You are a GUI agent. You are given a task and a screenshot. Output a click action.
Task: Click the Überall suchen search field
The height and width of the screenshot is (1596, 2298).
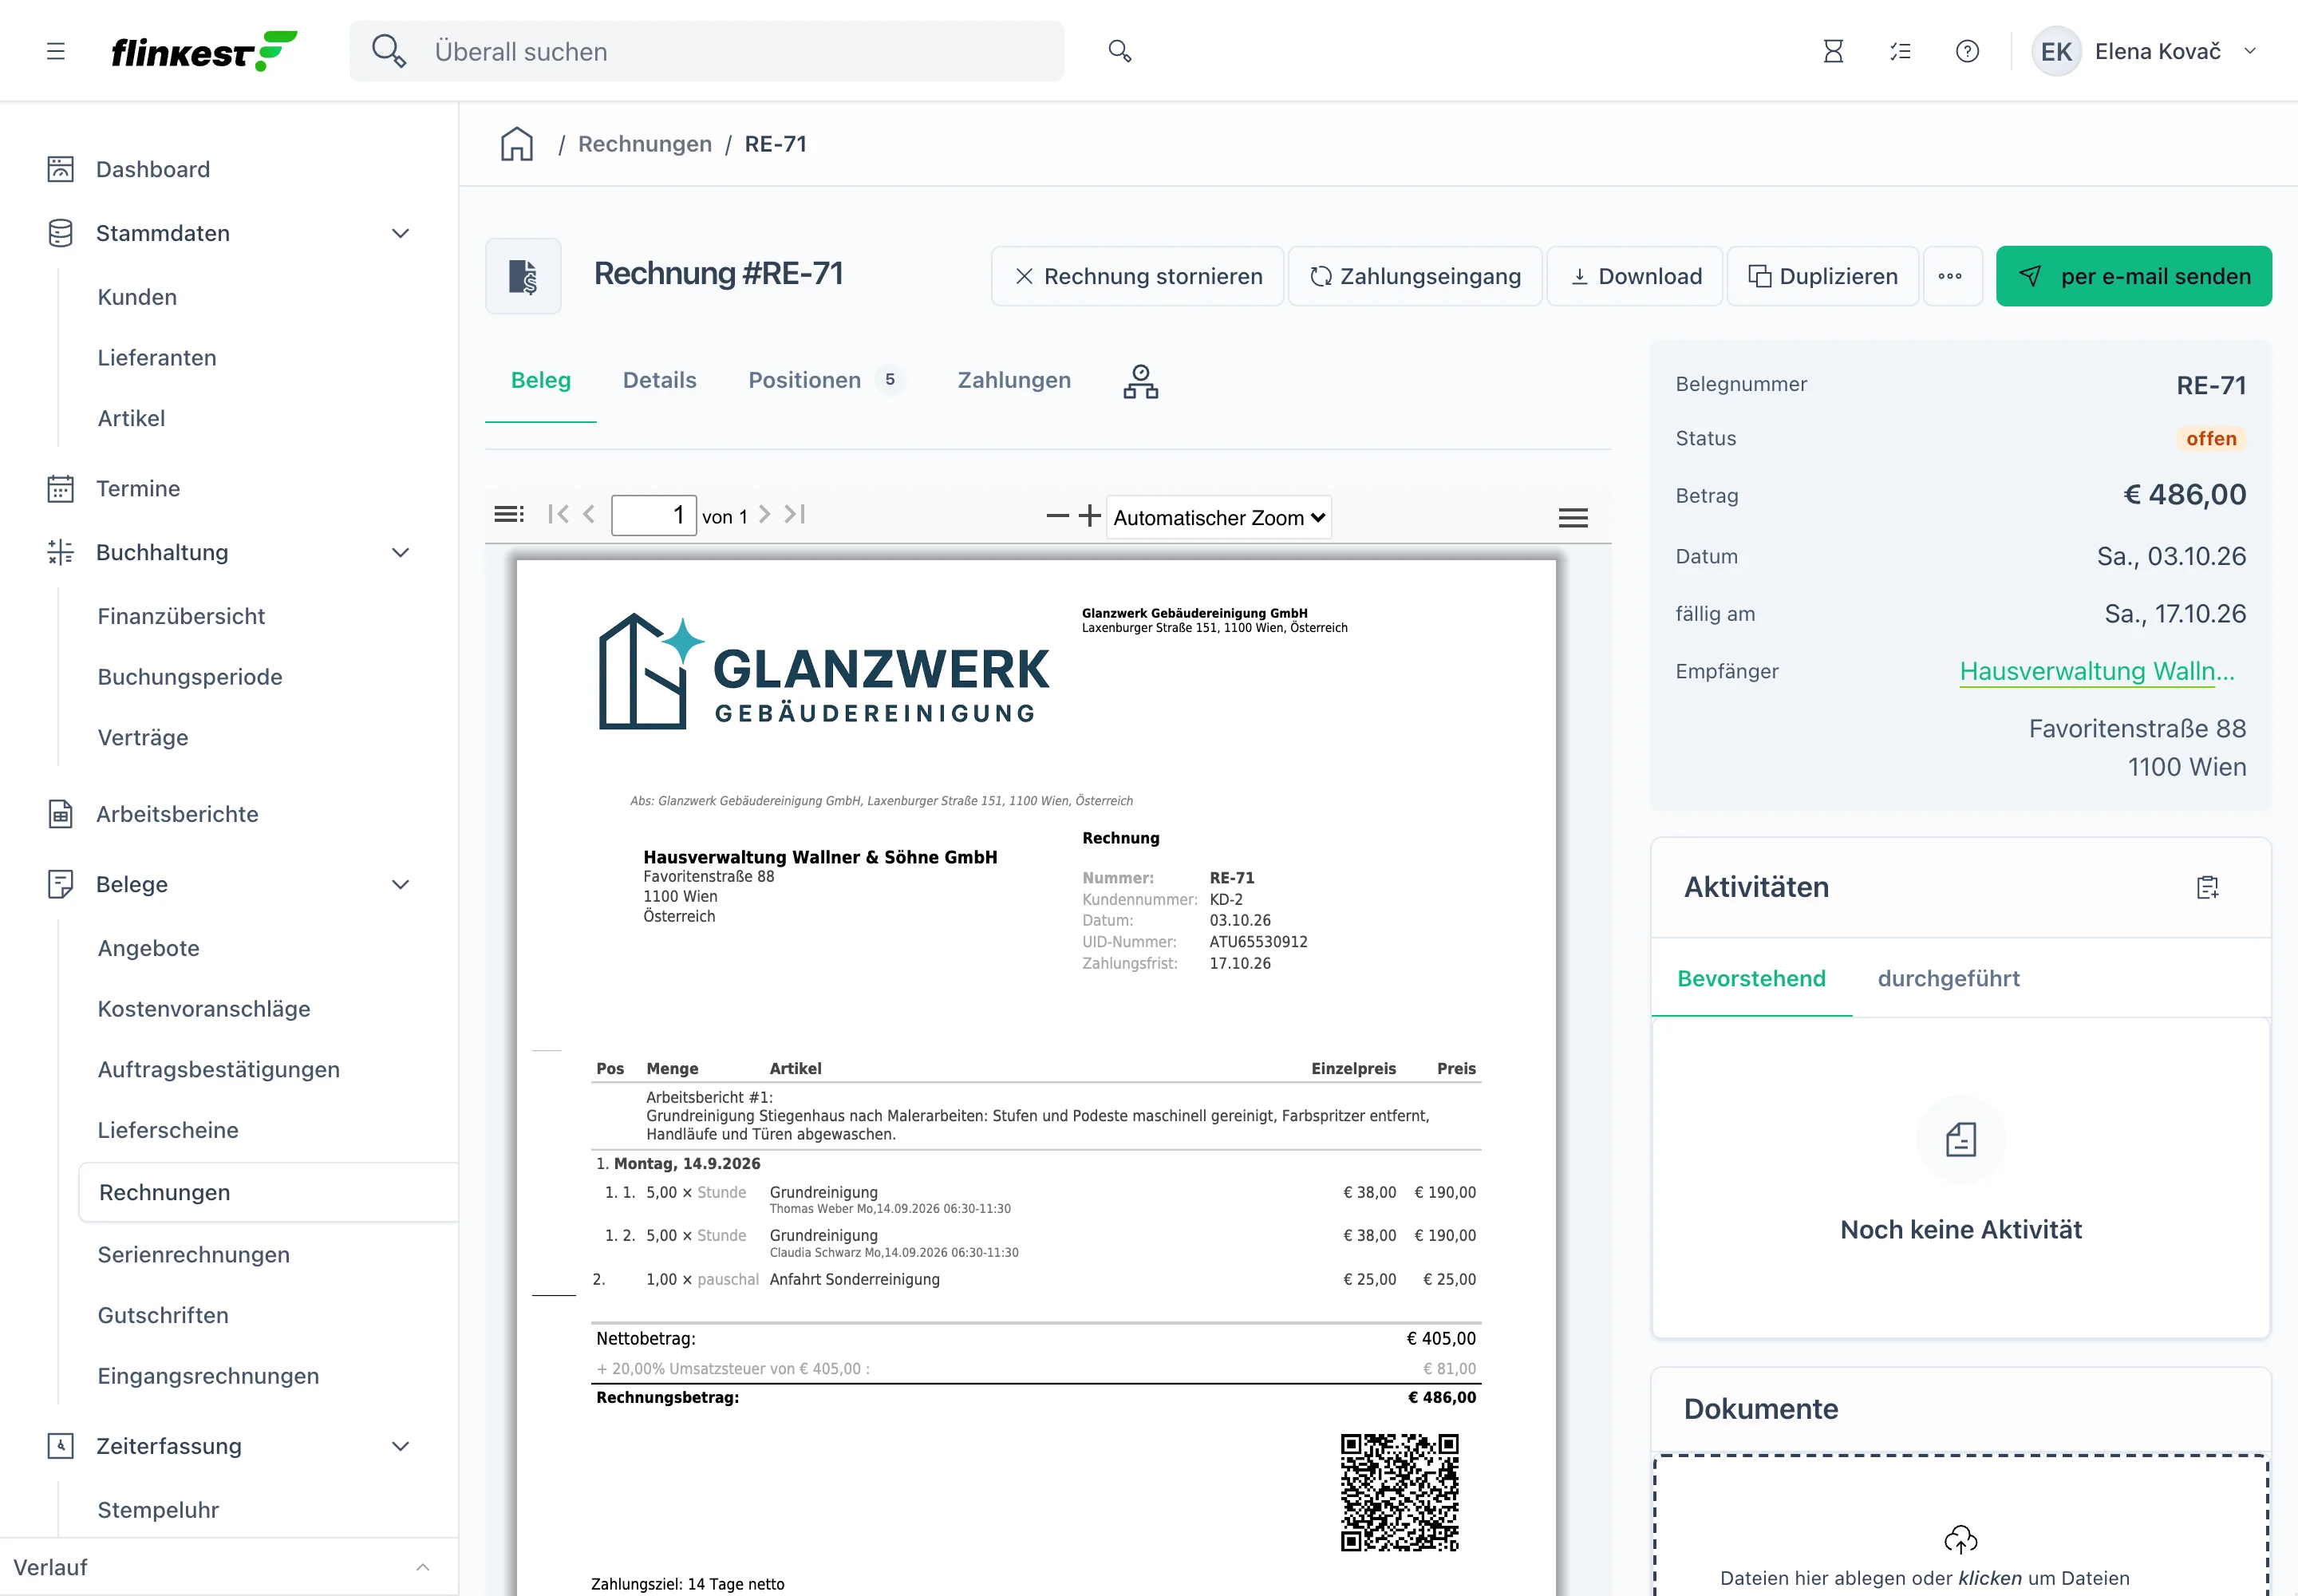tap(707, 52)
